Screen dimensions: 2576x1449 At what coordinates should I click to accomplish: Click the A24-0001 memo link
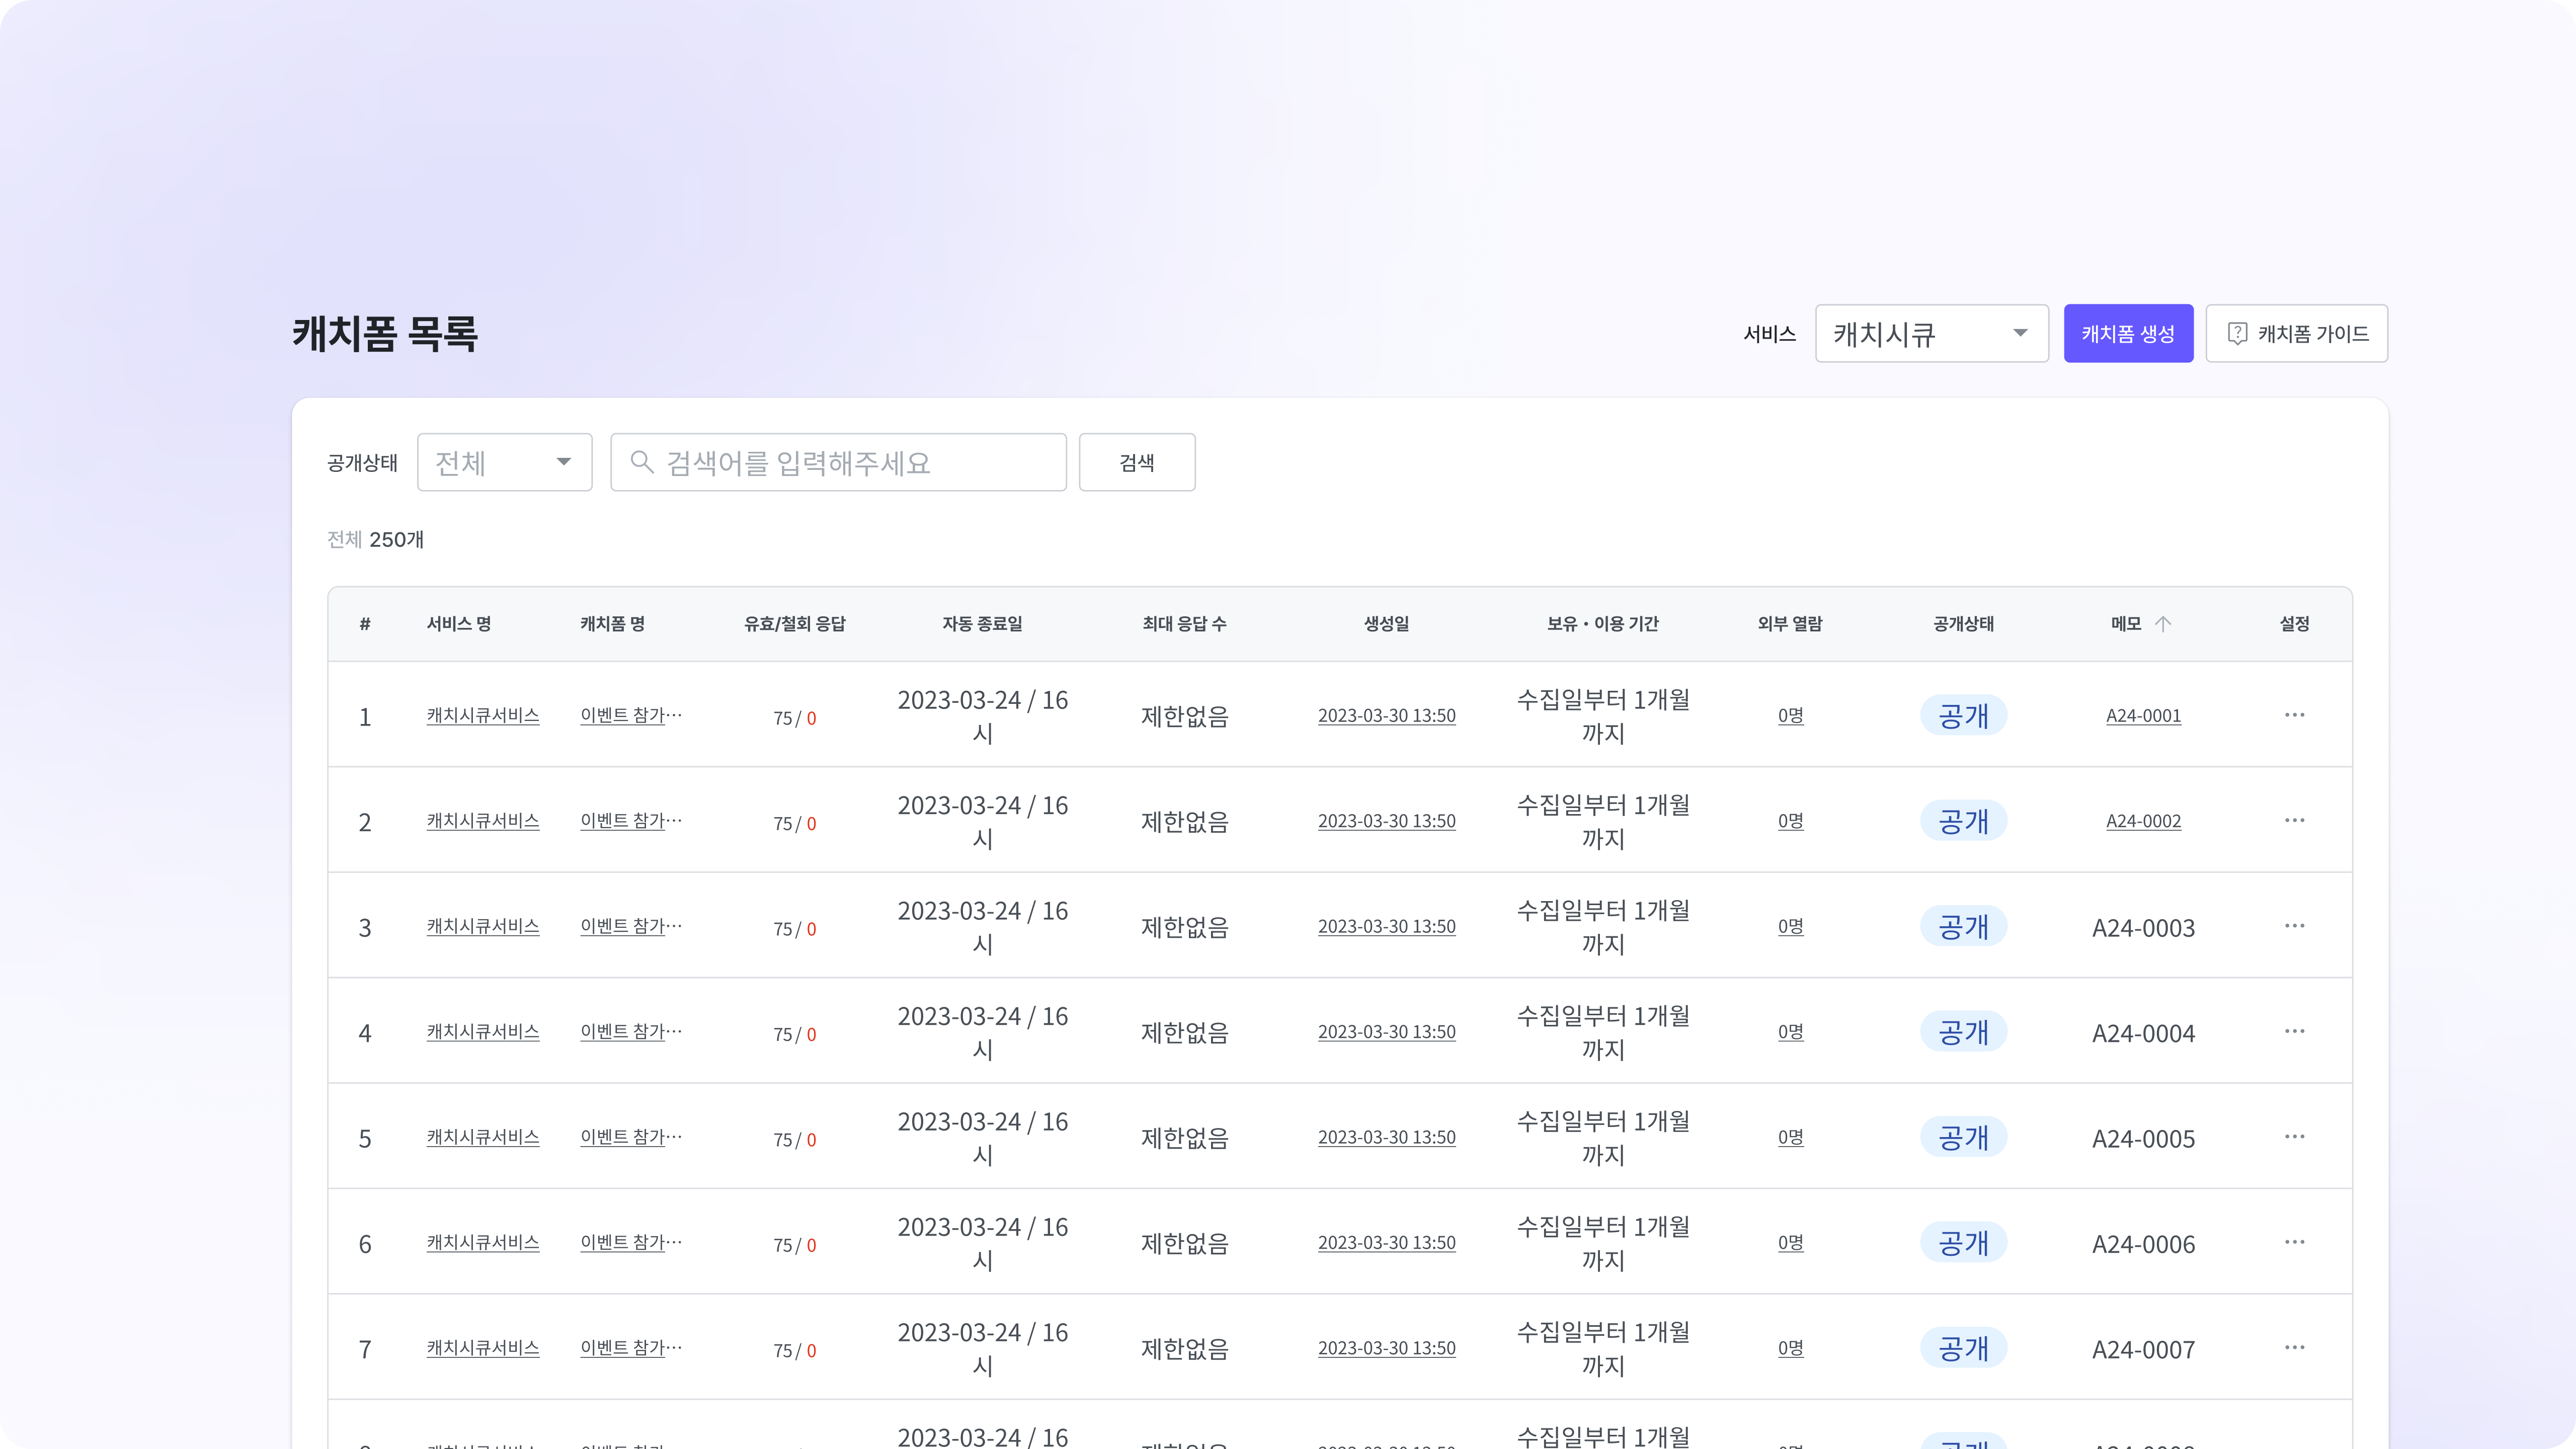coord(2143,715)
